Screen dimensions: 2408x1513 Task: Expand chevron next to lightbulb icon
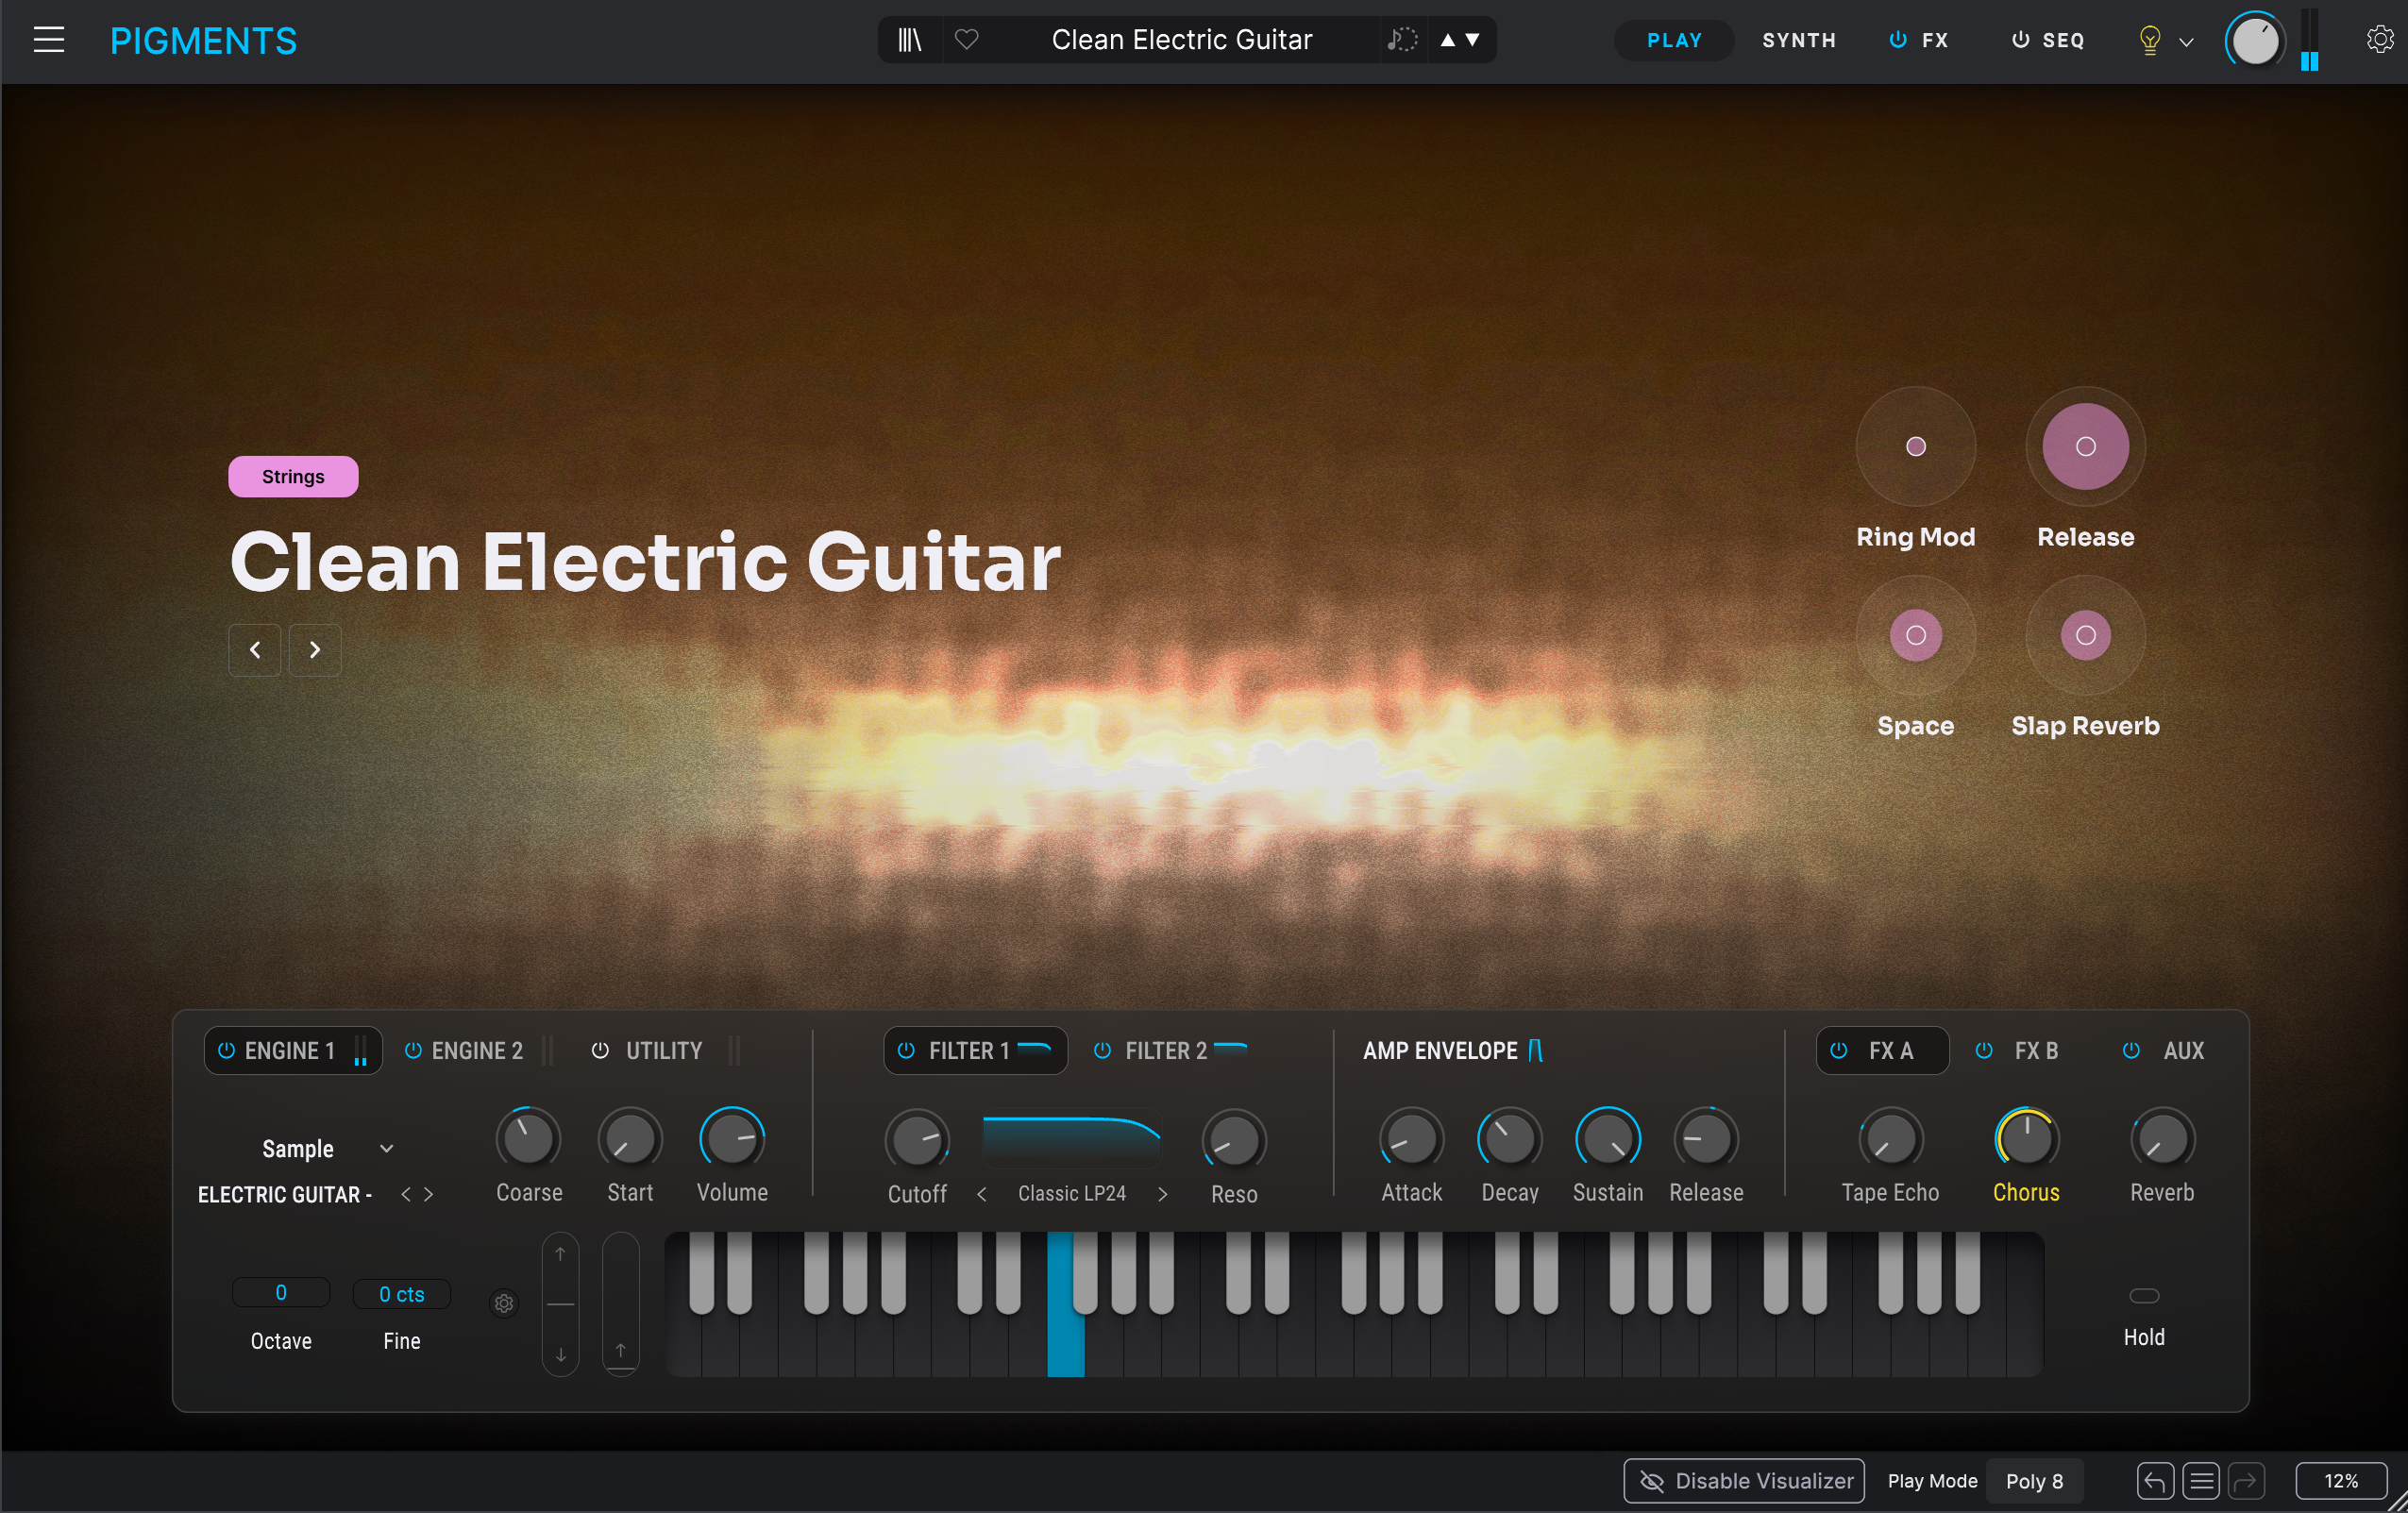(2187, 42)
